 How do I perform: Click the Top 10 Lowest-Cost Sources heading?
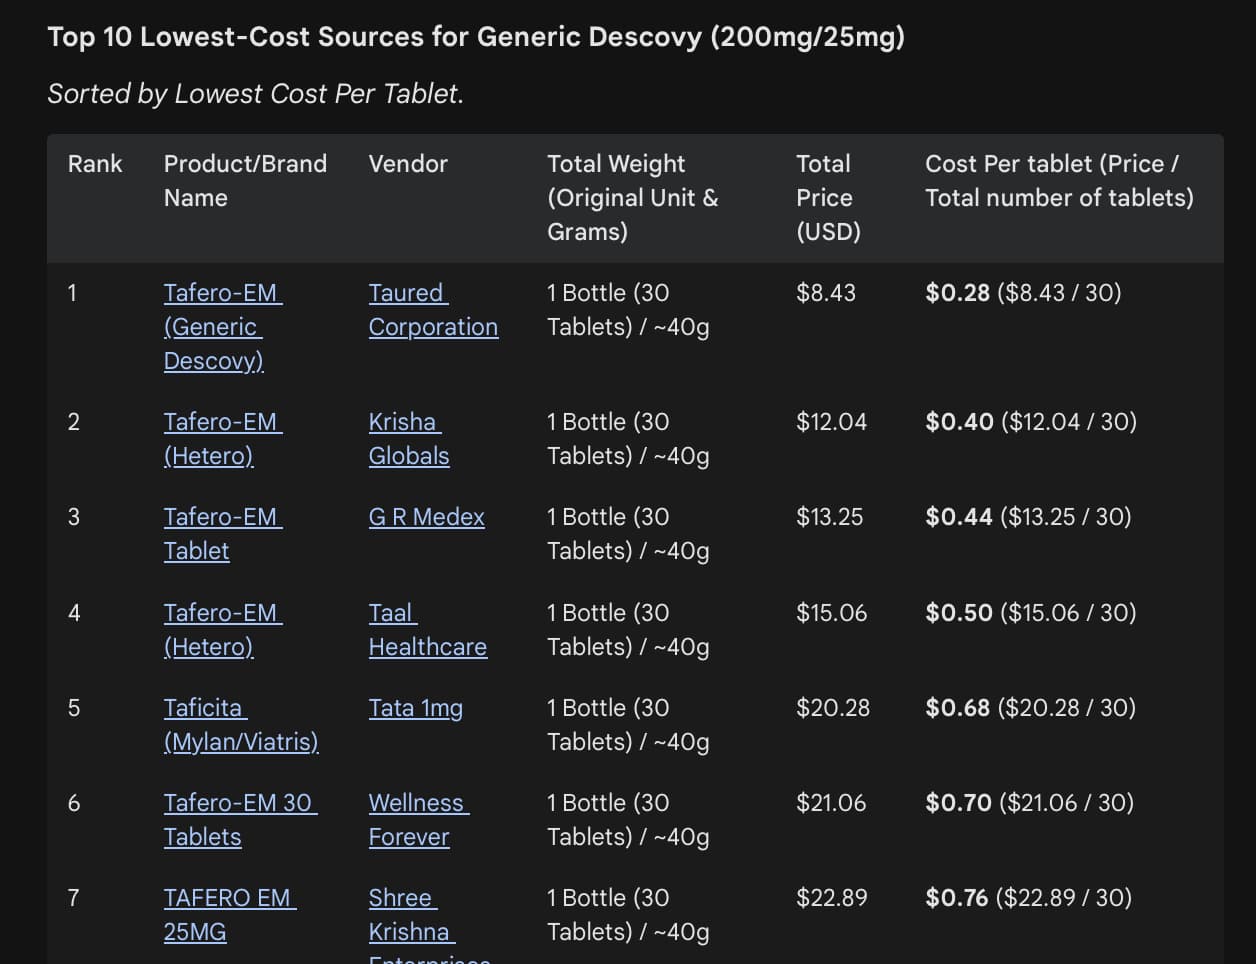click(476, 37)
